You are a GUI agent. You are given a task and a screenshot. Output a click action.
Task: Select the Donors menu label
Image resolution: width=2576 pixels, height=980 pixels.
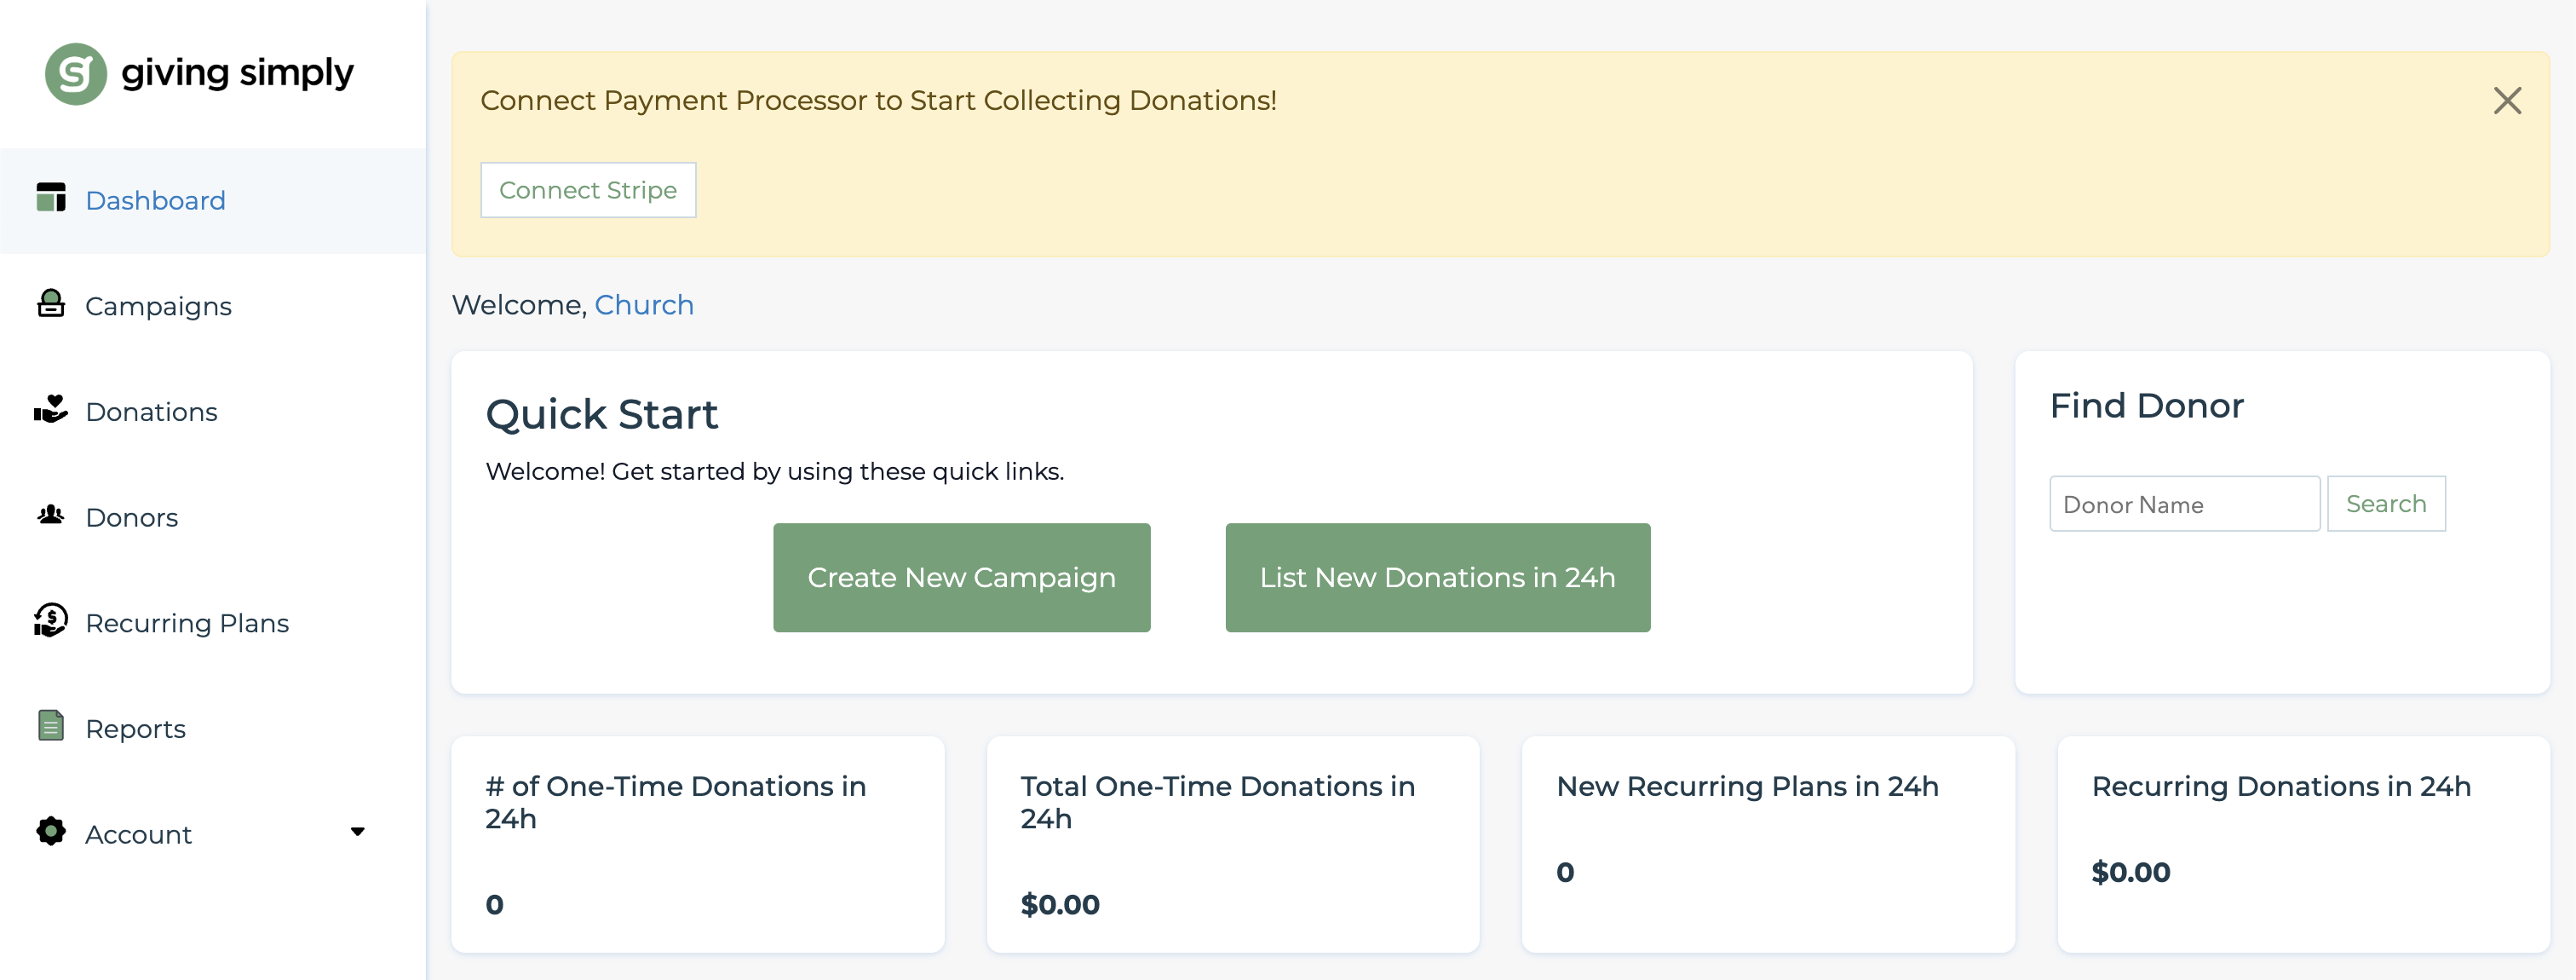pyautogui.click(x=132, y=518)
